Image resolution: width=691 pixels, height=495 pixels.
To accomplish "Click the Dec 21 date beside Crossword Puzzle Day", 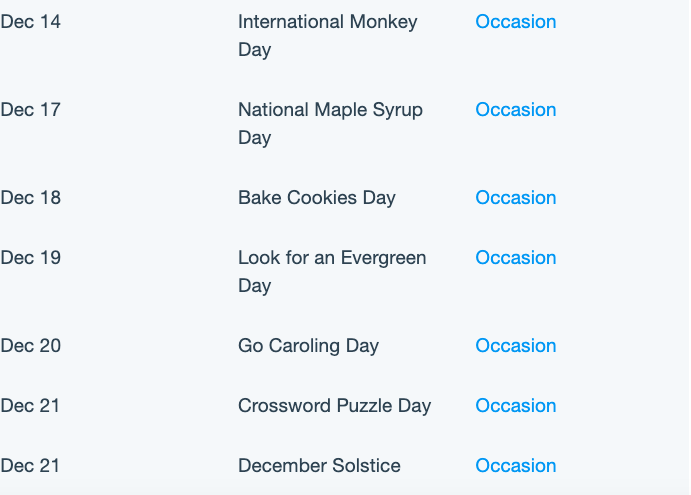I will pyautogui.click(x=30, y=406).
